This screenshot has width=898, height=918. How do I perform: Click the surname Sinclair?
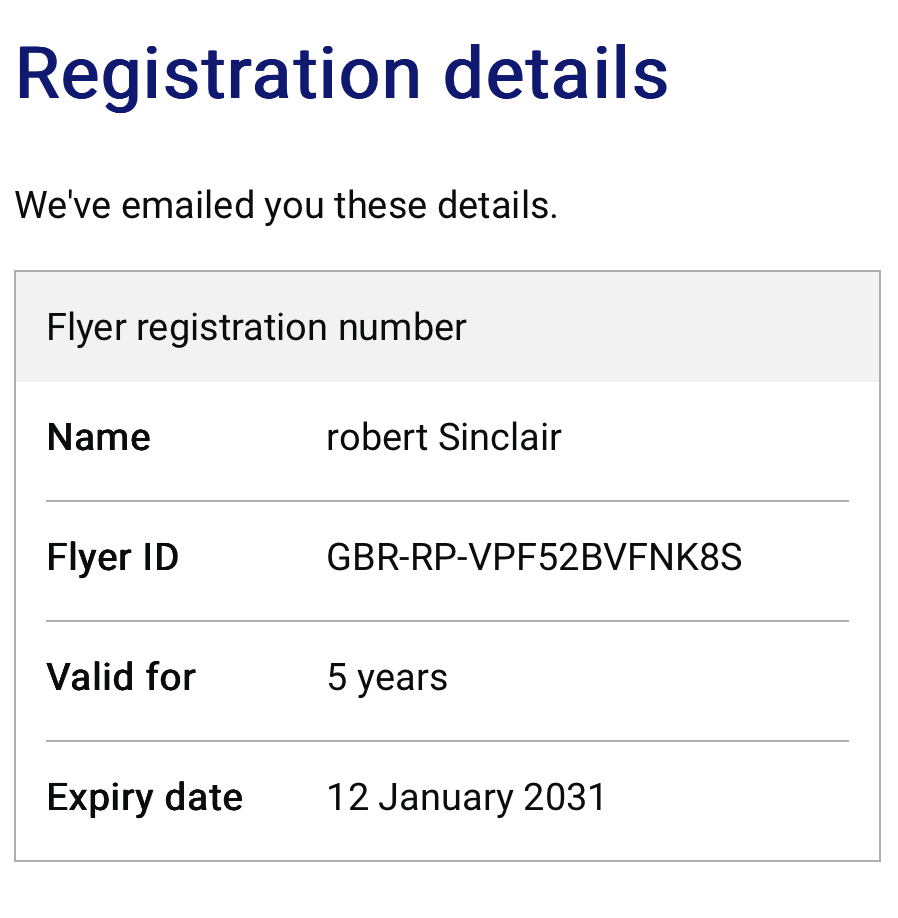tap(500, 437)
